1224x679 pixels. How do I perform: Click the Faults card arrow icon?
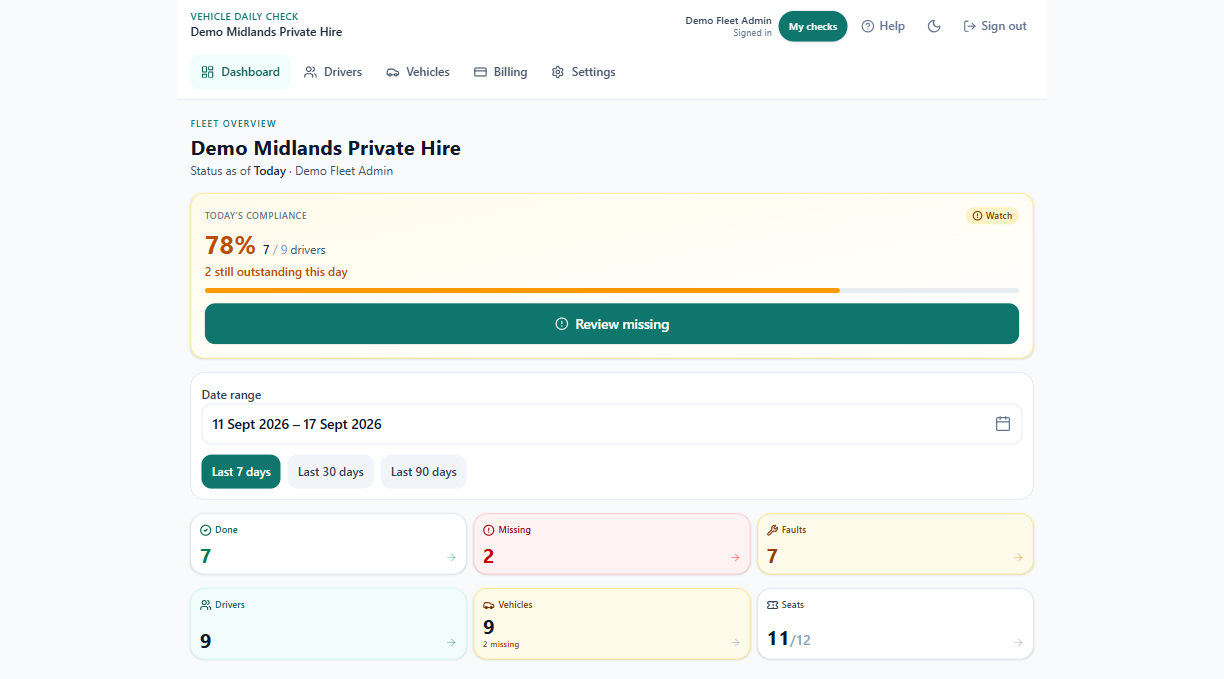[1019, 557]
